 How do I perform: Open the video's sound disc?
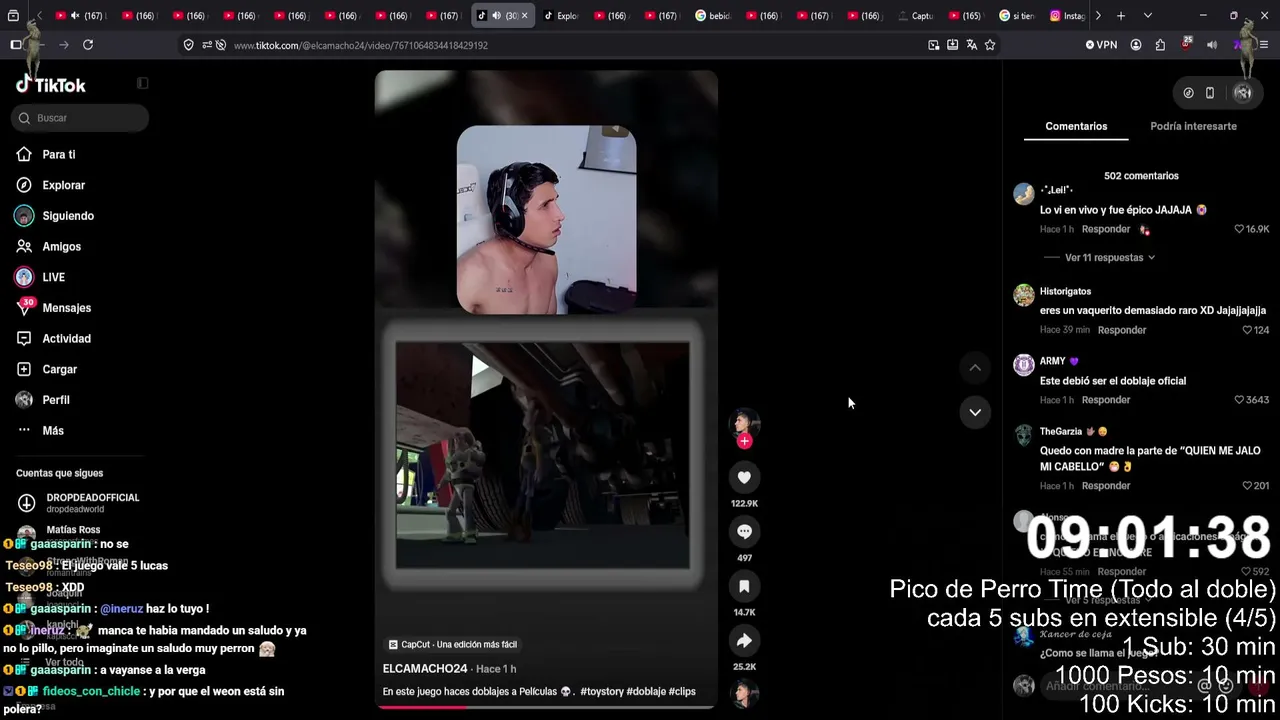tap(744, 693)
